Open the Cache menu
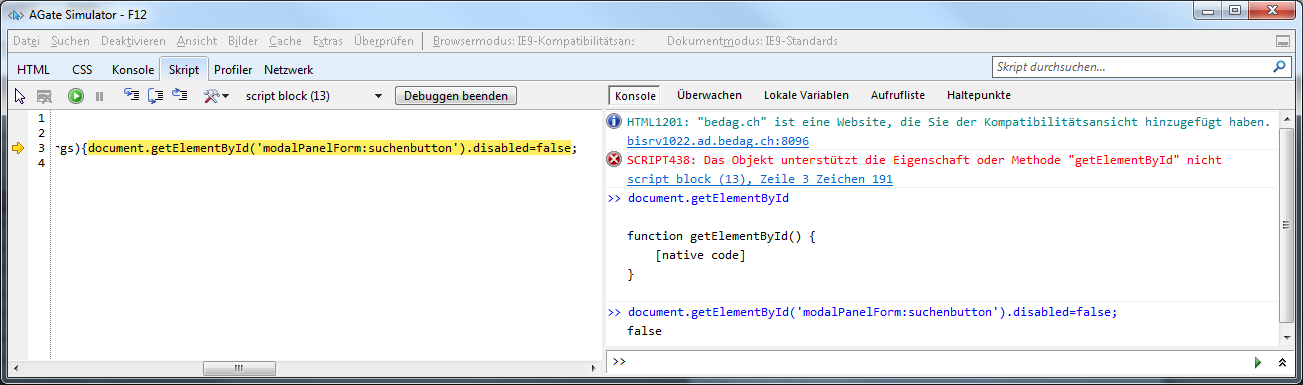The image size is (1303, 385). (285, 41)
